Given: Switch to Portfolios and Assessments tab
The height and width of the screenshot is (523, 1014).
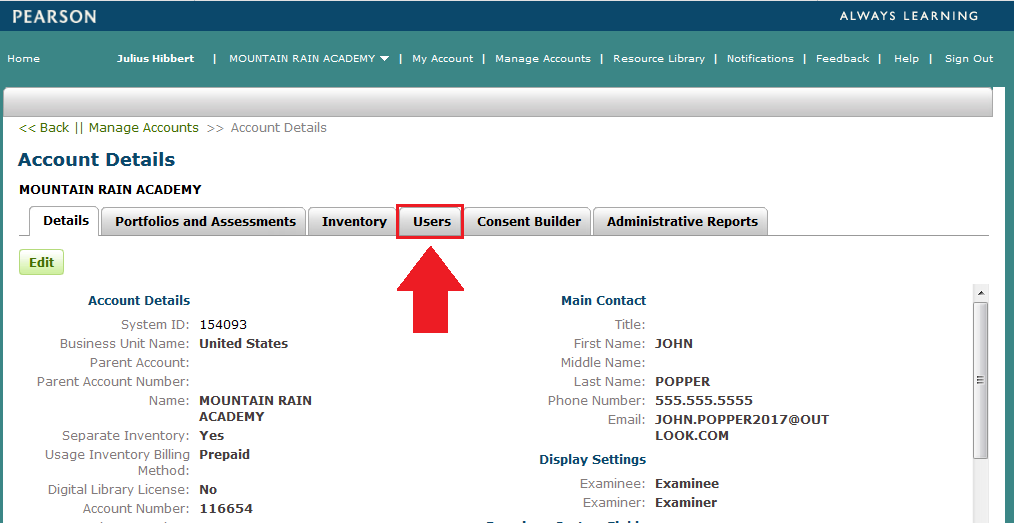Looking at the screenshot, I should 205,222.
